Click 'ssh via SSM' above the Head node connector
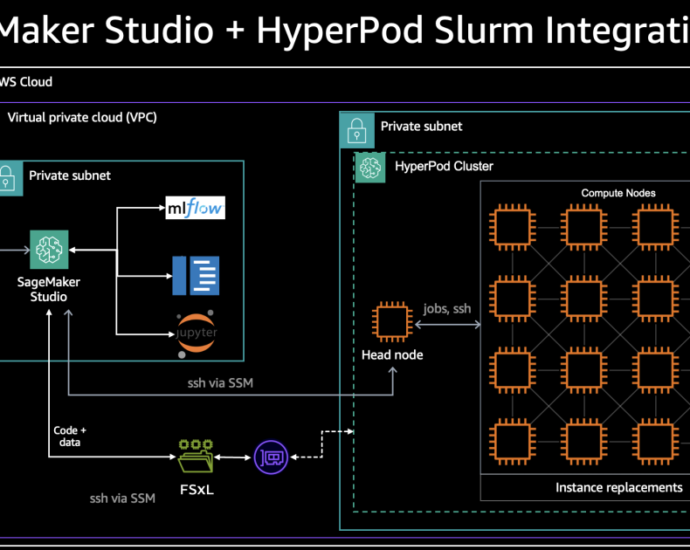Image resolution: width=690 pixels, height=550 pixels. 220,383
